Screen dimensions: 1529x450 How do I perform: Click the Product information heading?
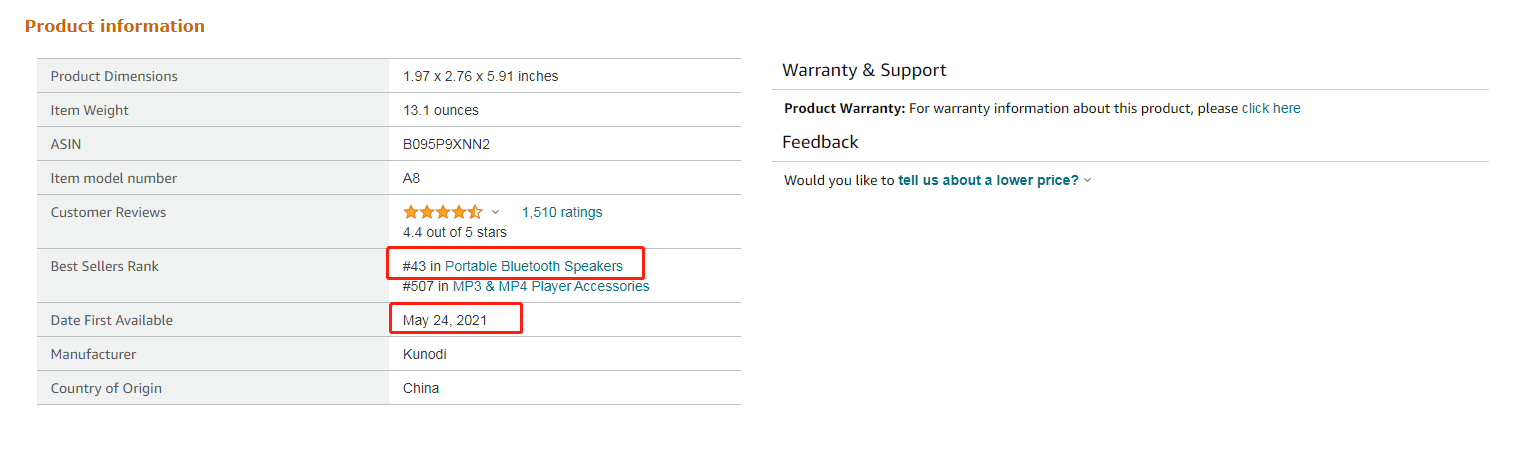tap(114, 26)
